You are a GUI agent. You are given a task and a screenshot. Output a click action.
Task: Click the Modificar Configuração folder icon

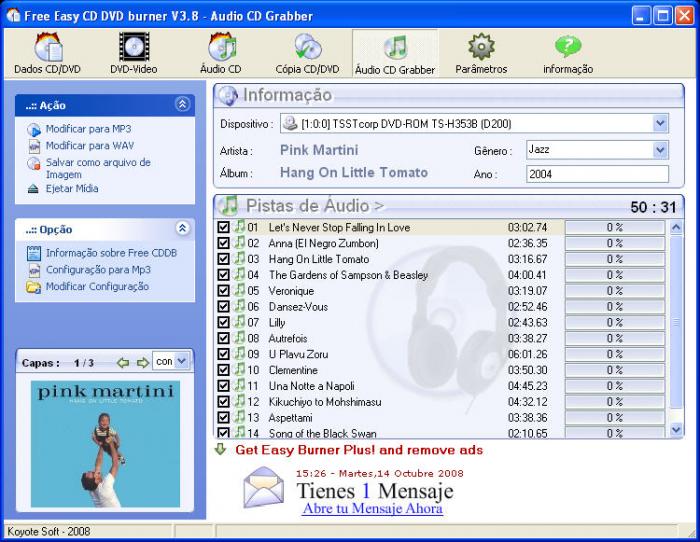pyautogui.click(x=34, y=287)
